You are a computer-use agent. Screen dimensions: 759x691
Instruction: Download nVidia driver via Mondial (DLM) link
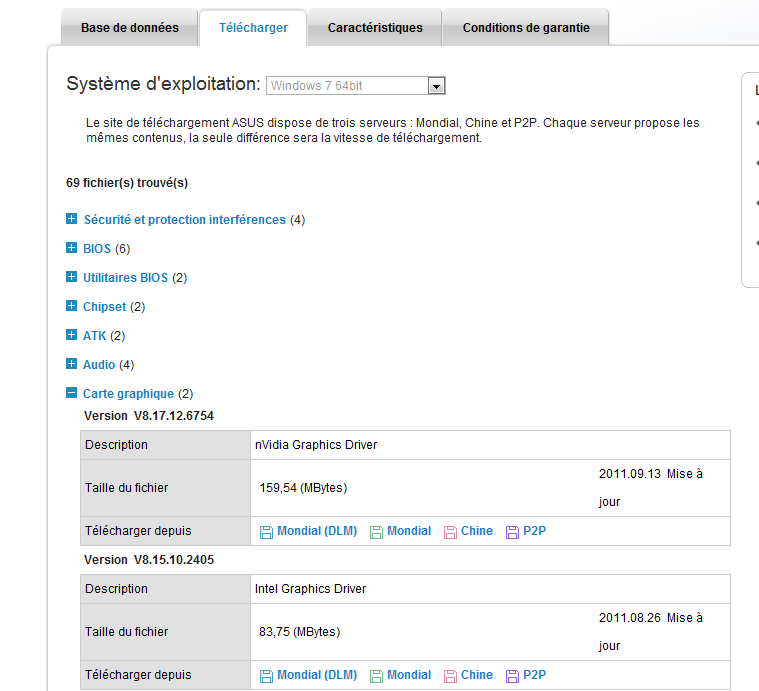click(316, 531)
